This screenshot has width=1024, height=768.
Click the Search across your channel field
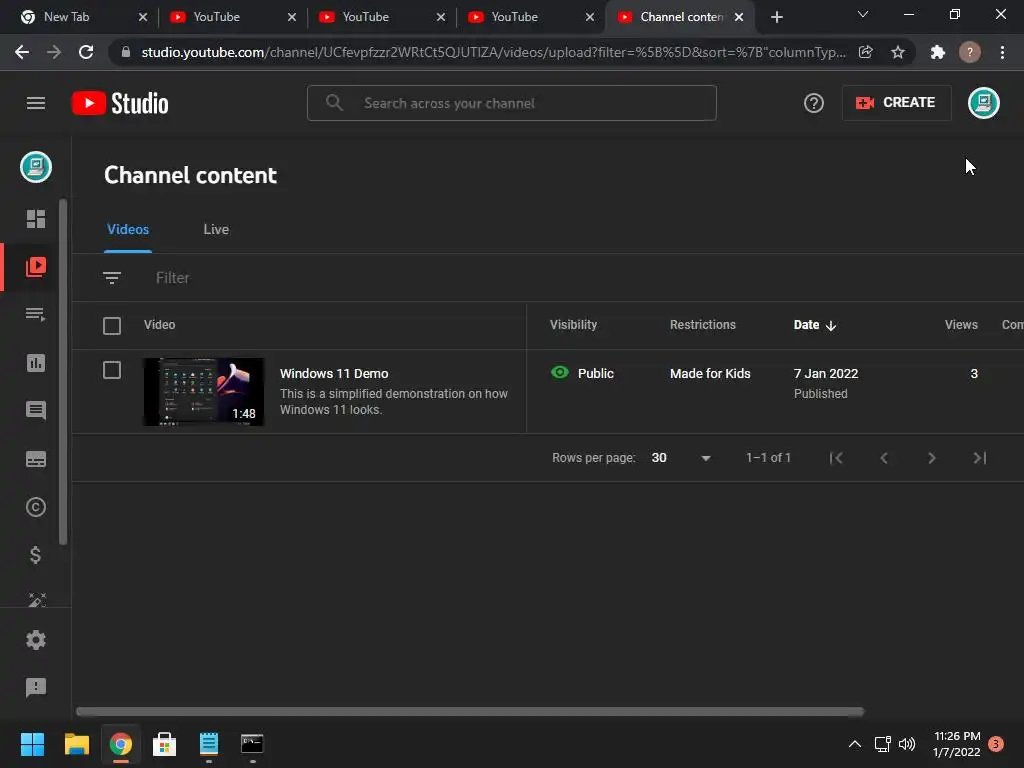tap(512, 103)
